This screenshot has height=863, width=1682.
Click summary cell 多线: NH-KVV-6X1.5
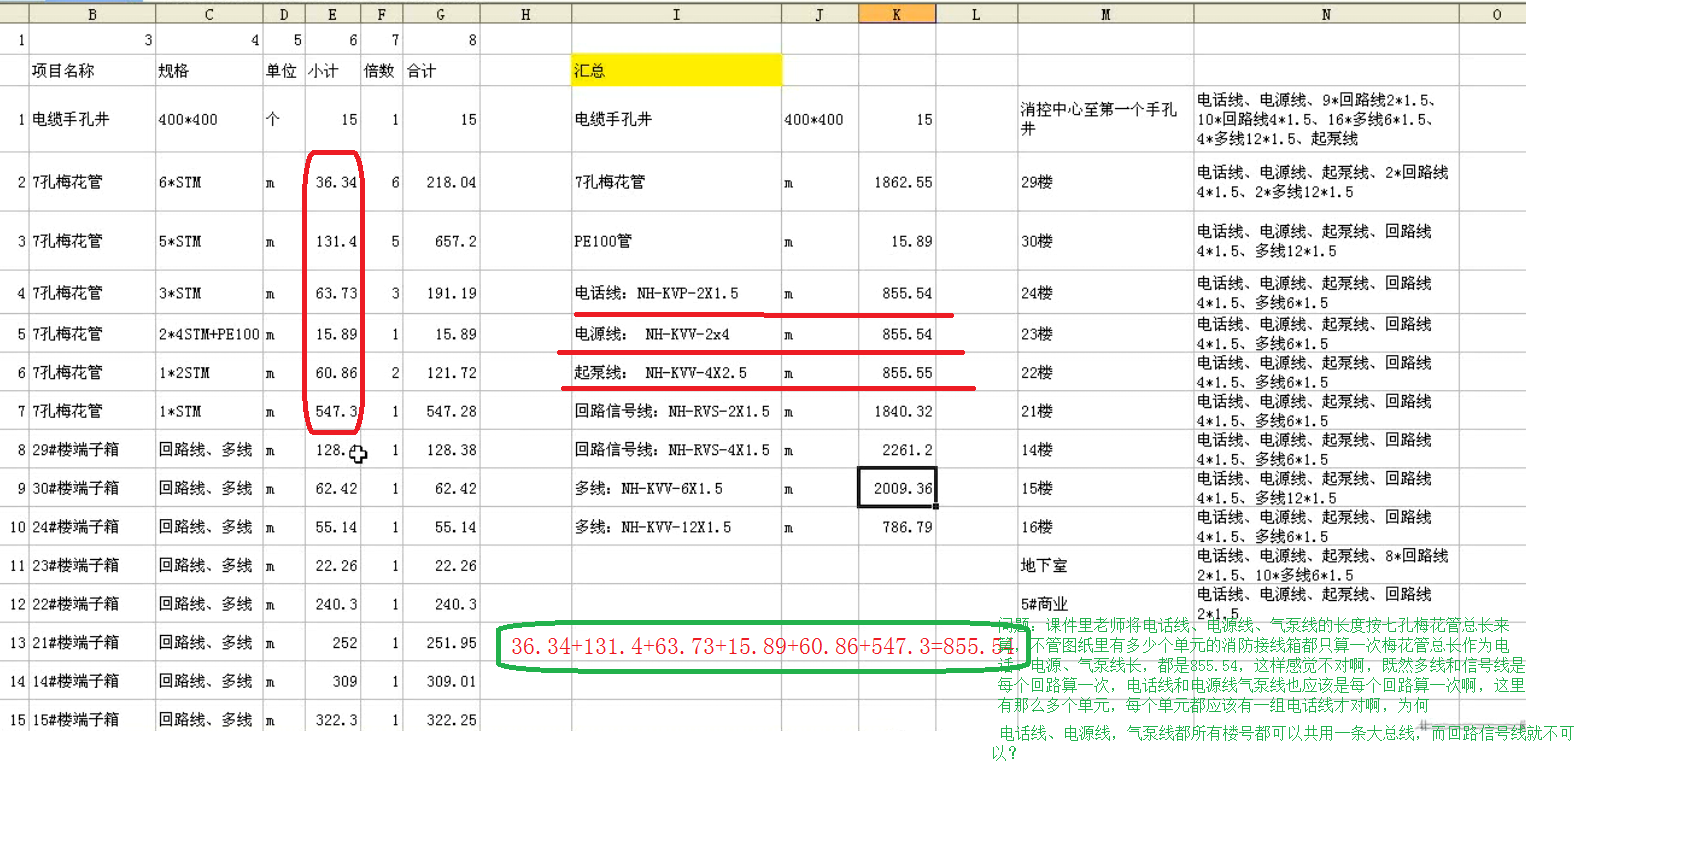tap(676, 488)
